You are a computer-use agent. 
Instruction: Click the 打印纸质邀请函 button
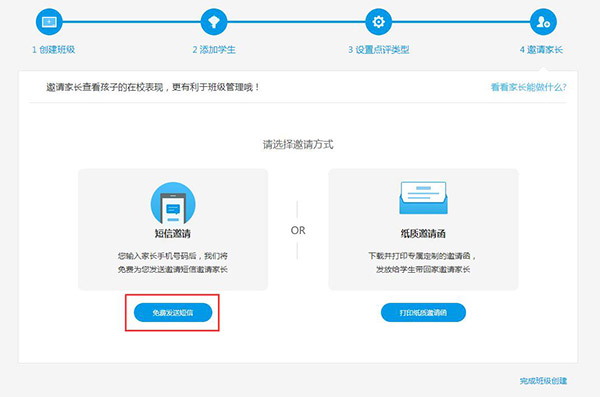[423, 312]
